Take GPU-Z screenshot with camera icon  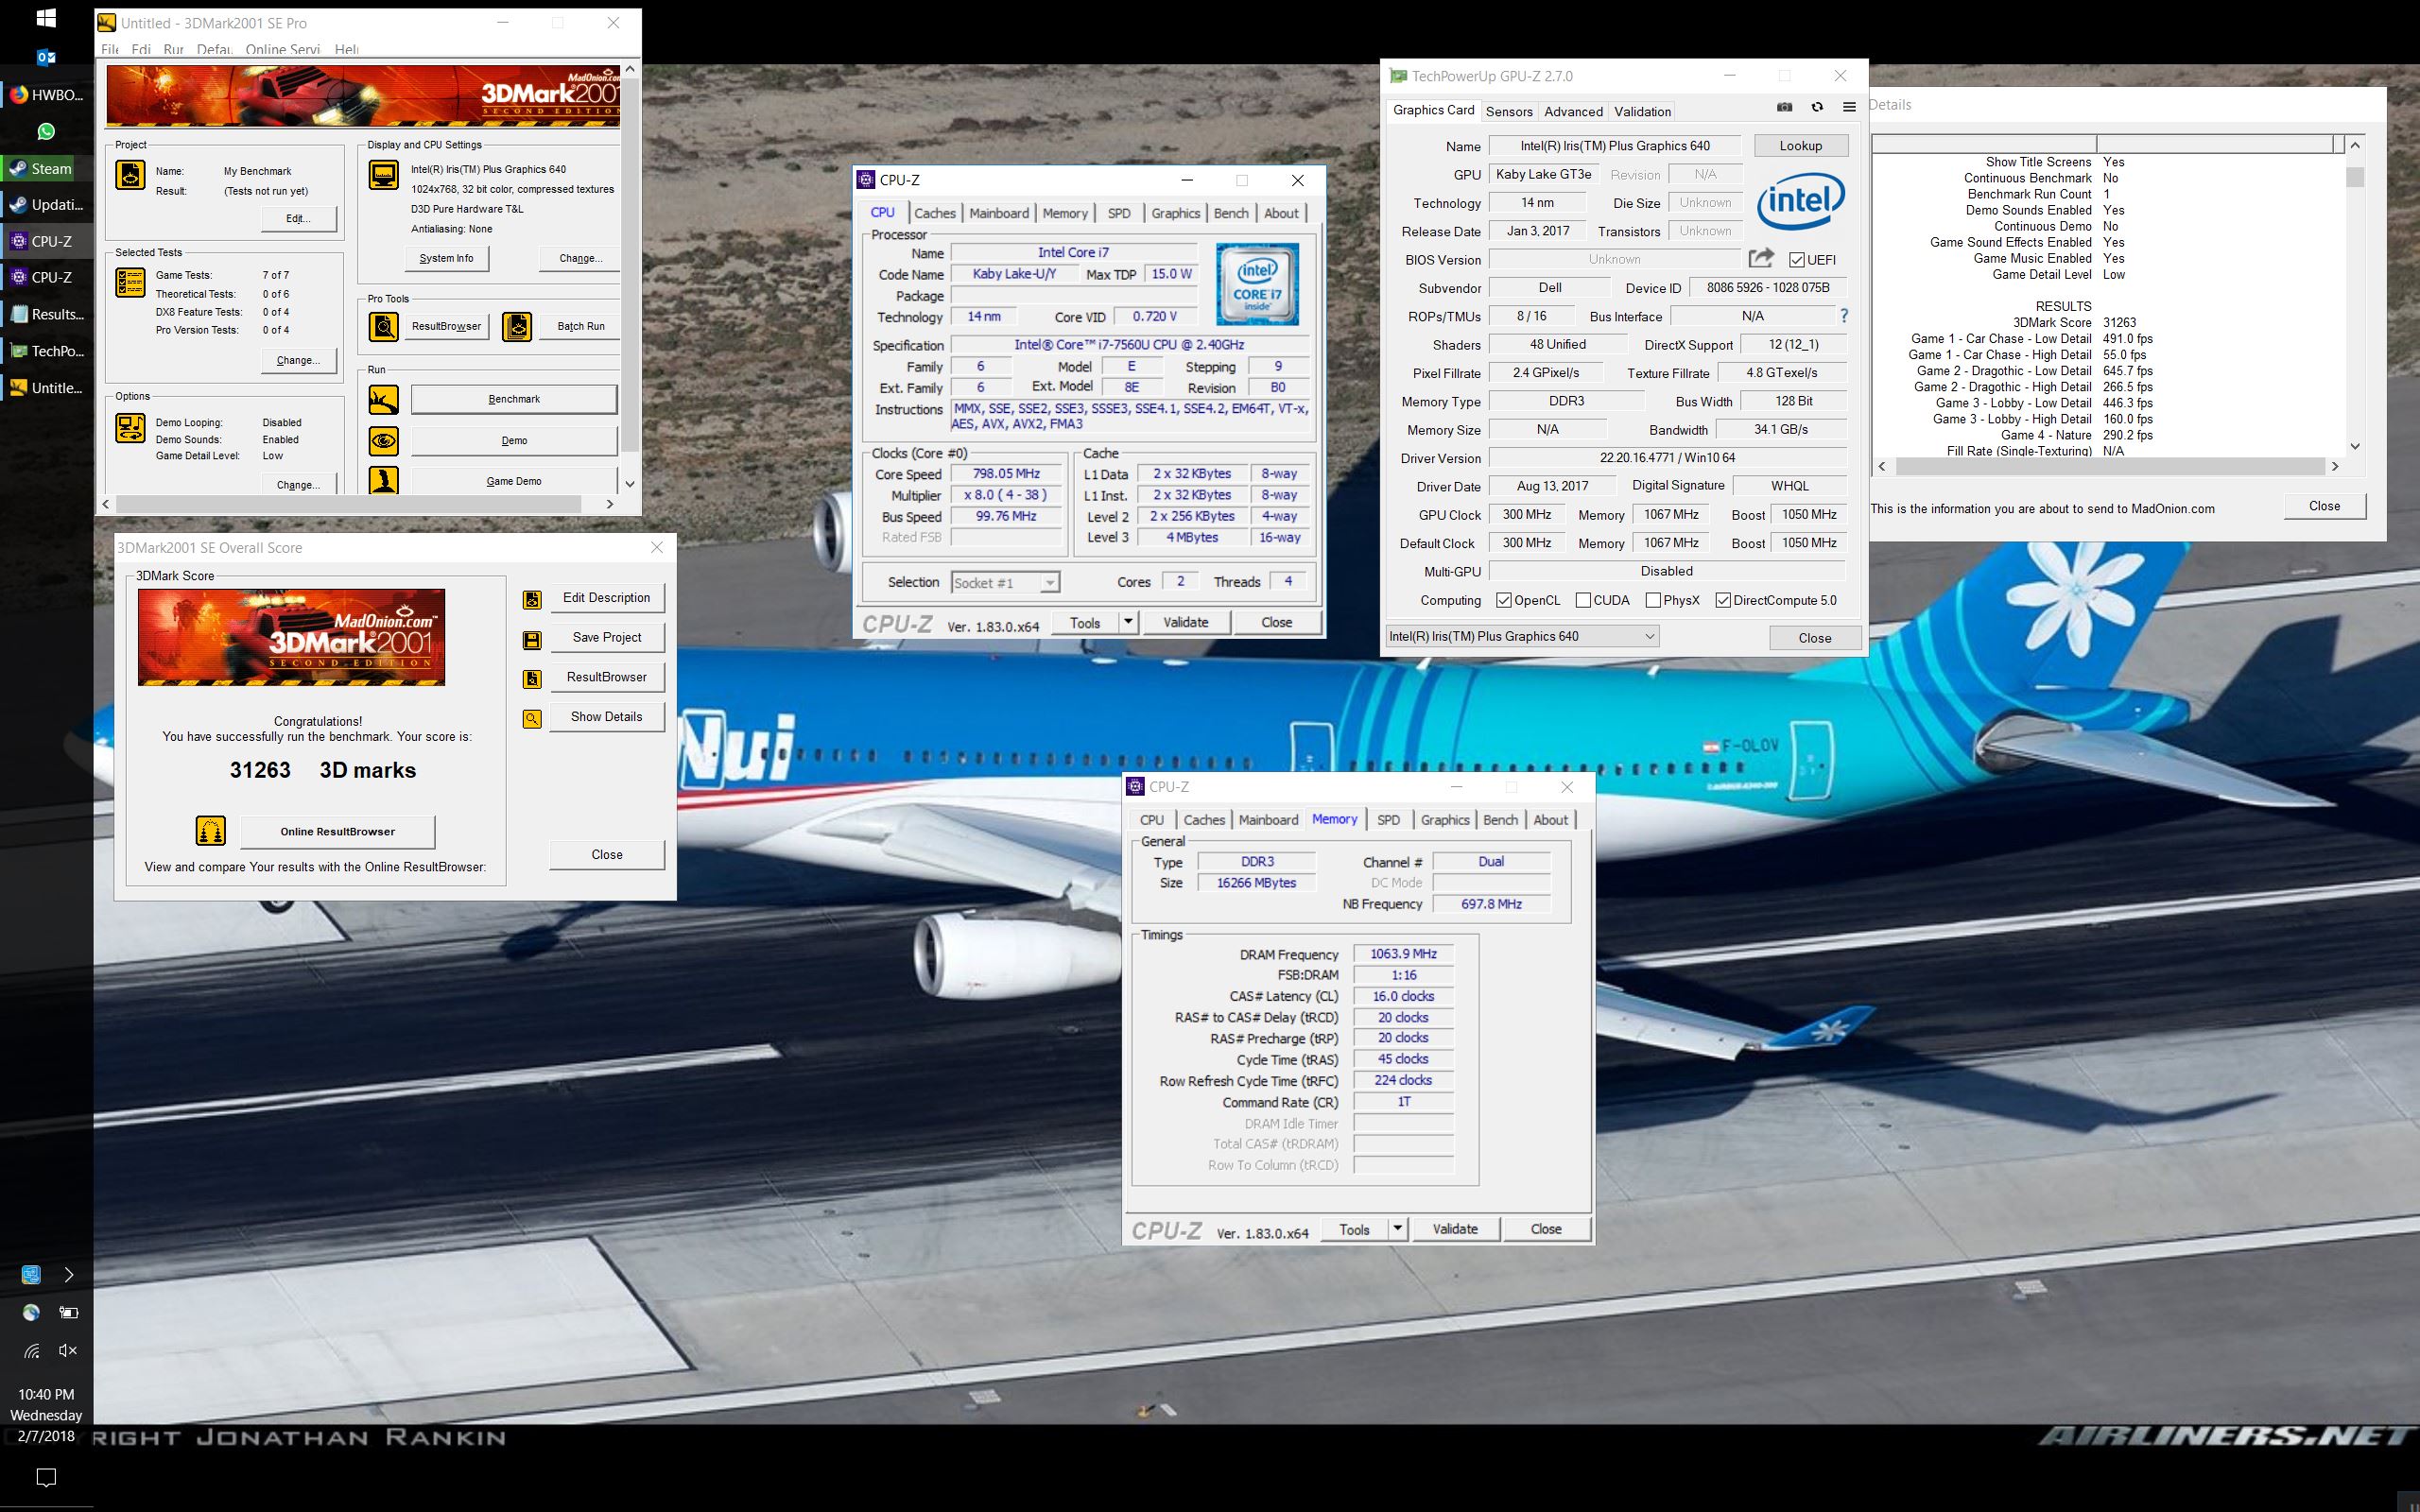[x=1784, y=107]
